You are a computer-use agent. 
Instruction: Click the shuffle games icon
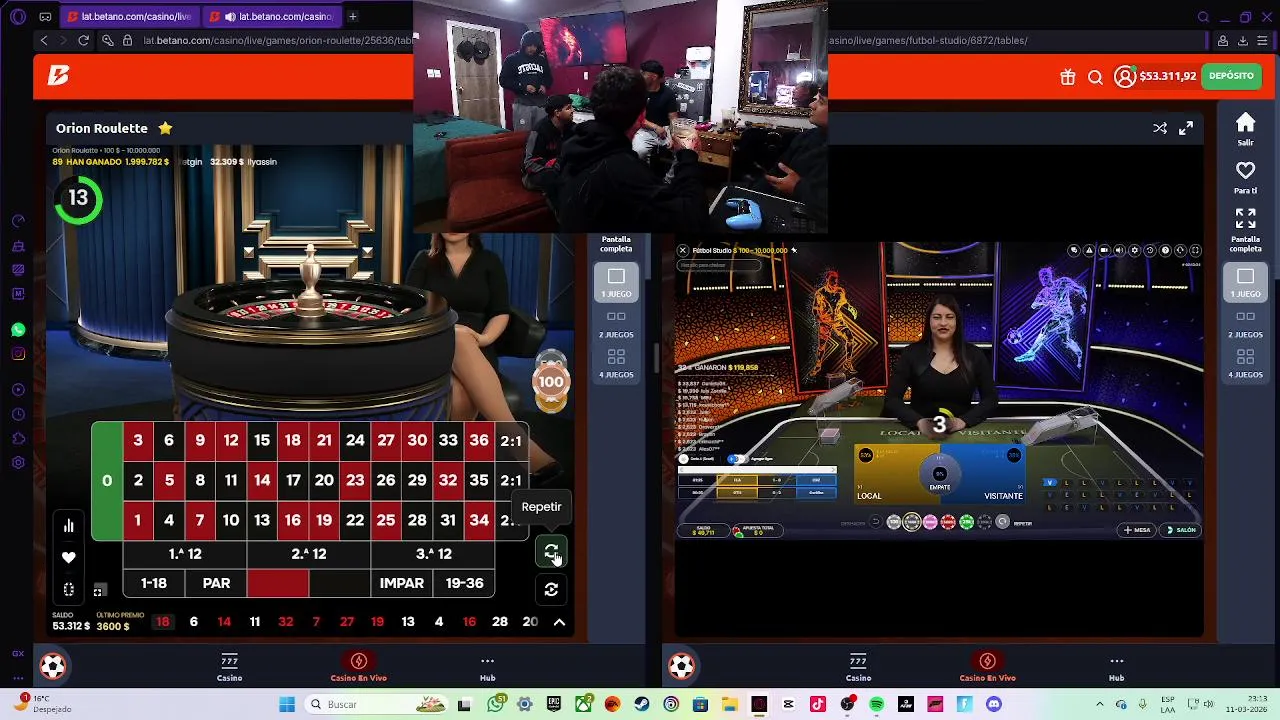[1160, 128]
